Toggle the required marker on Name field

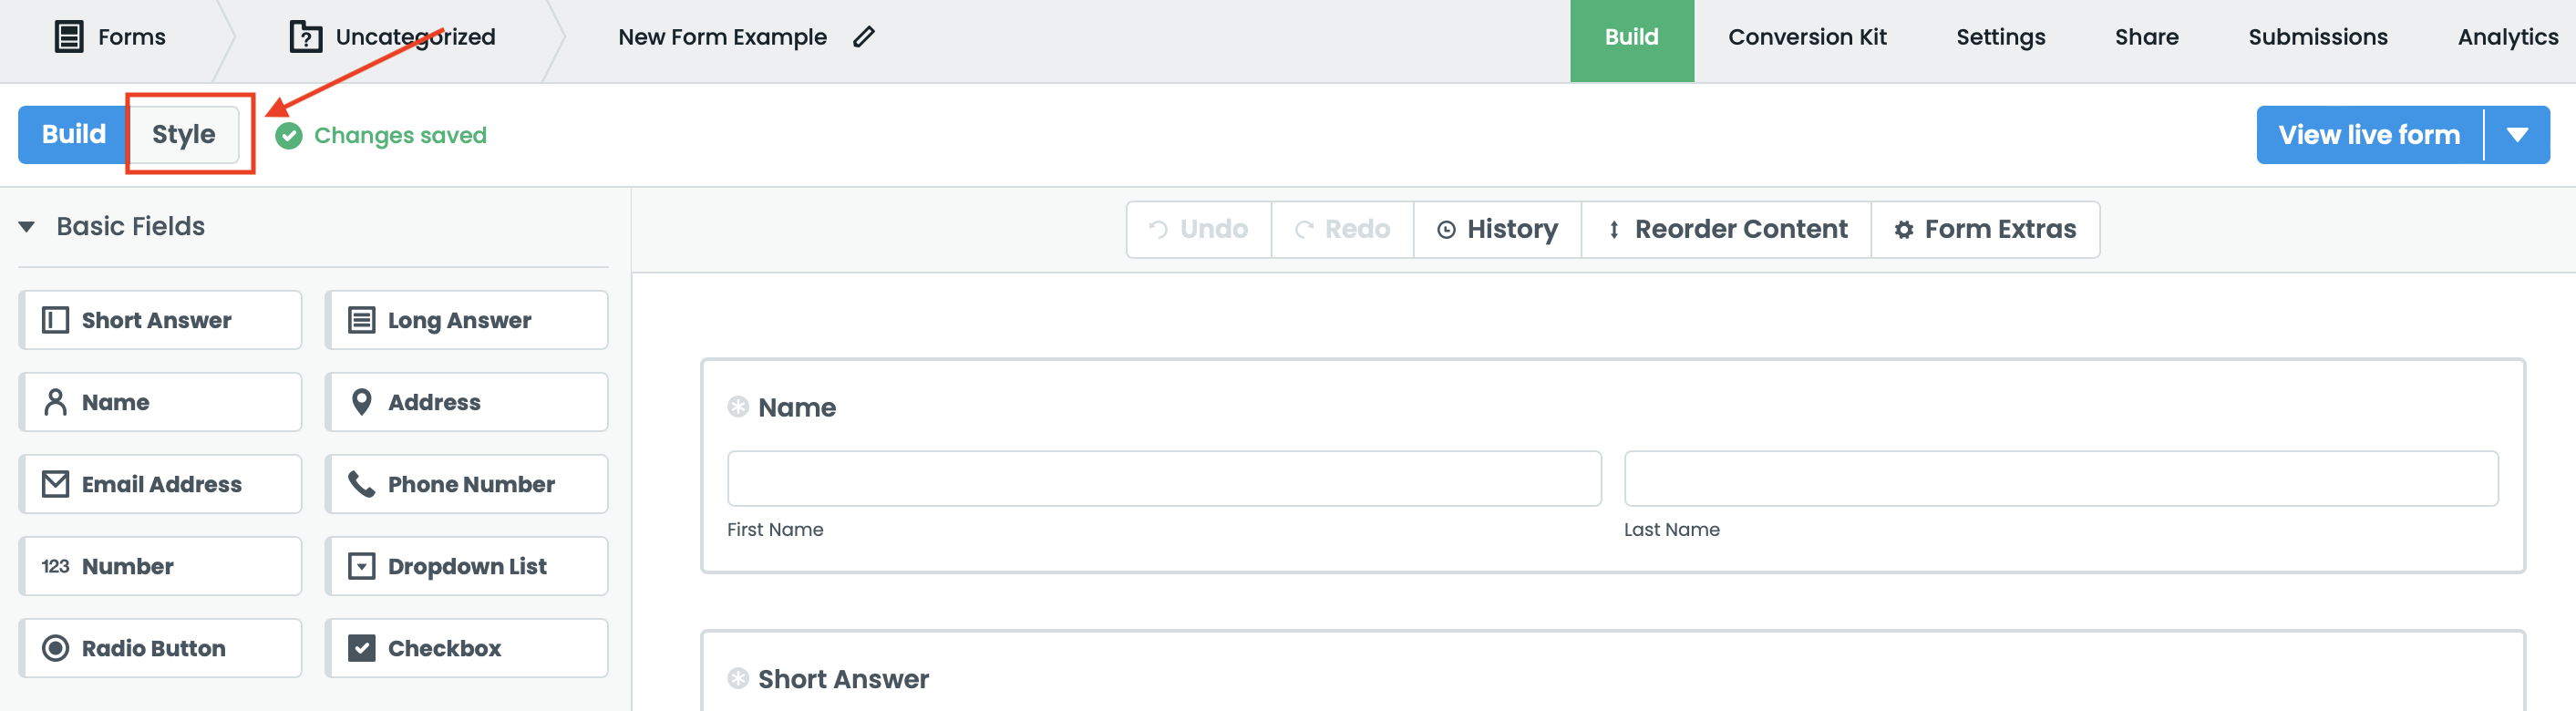pyautogui.click(x=738, y=407)
